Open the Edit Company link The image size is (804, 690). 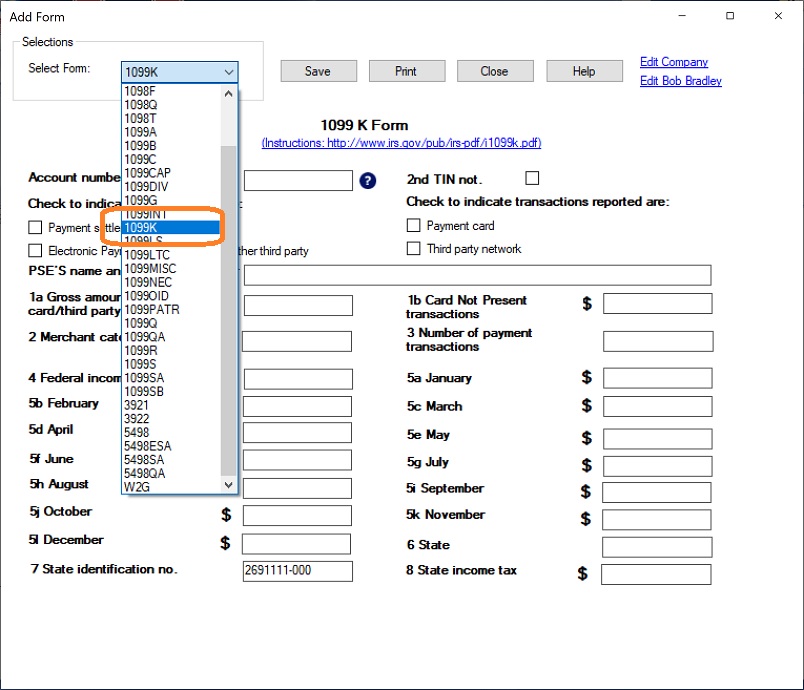coord(673,62)
